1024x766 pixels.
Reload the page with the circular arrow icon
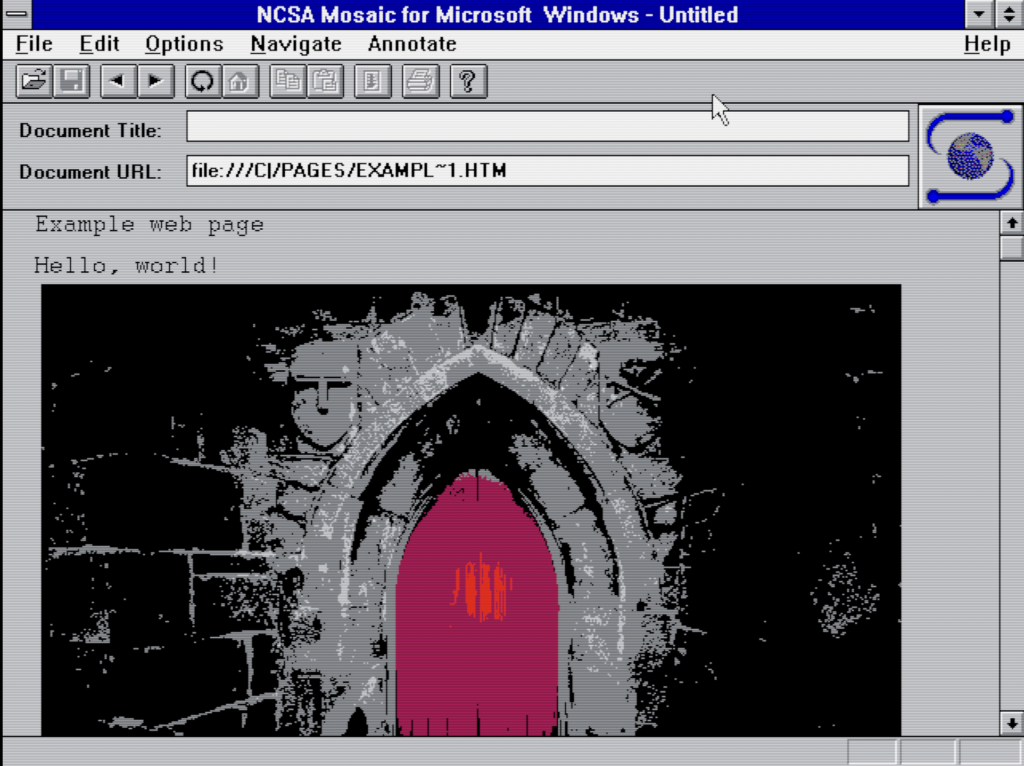(x=202, y=82)
